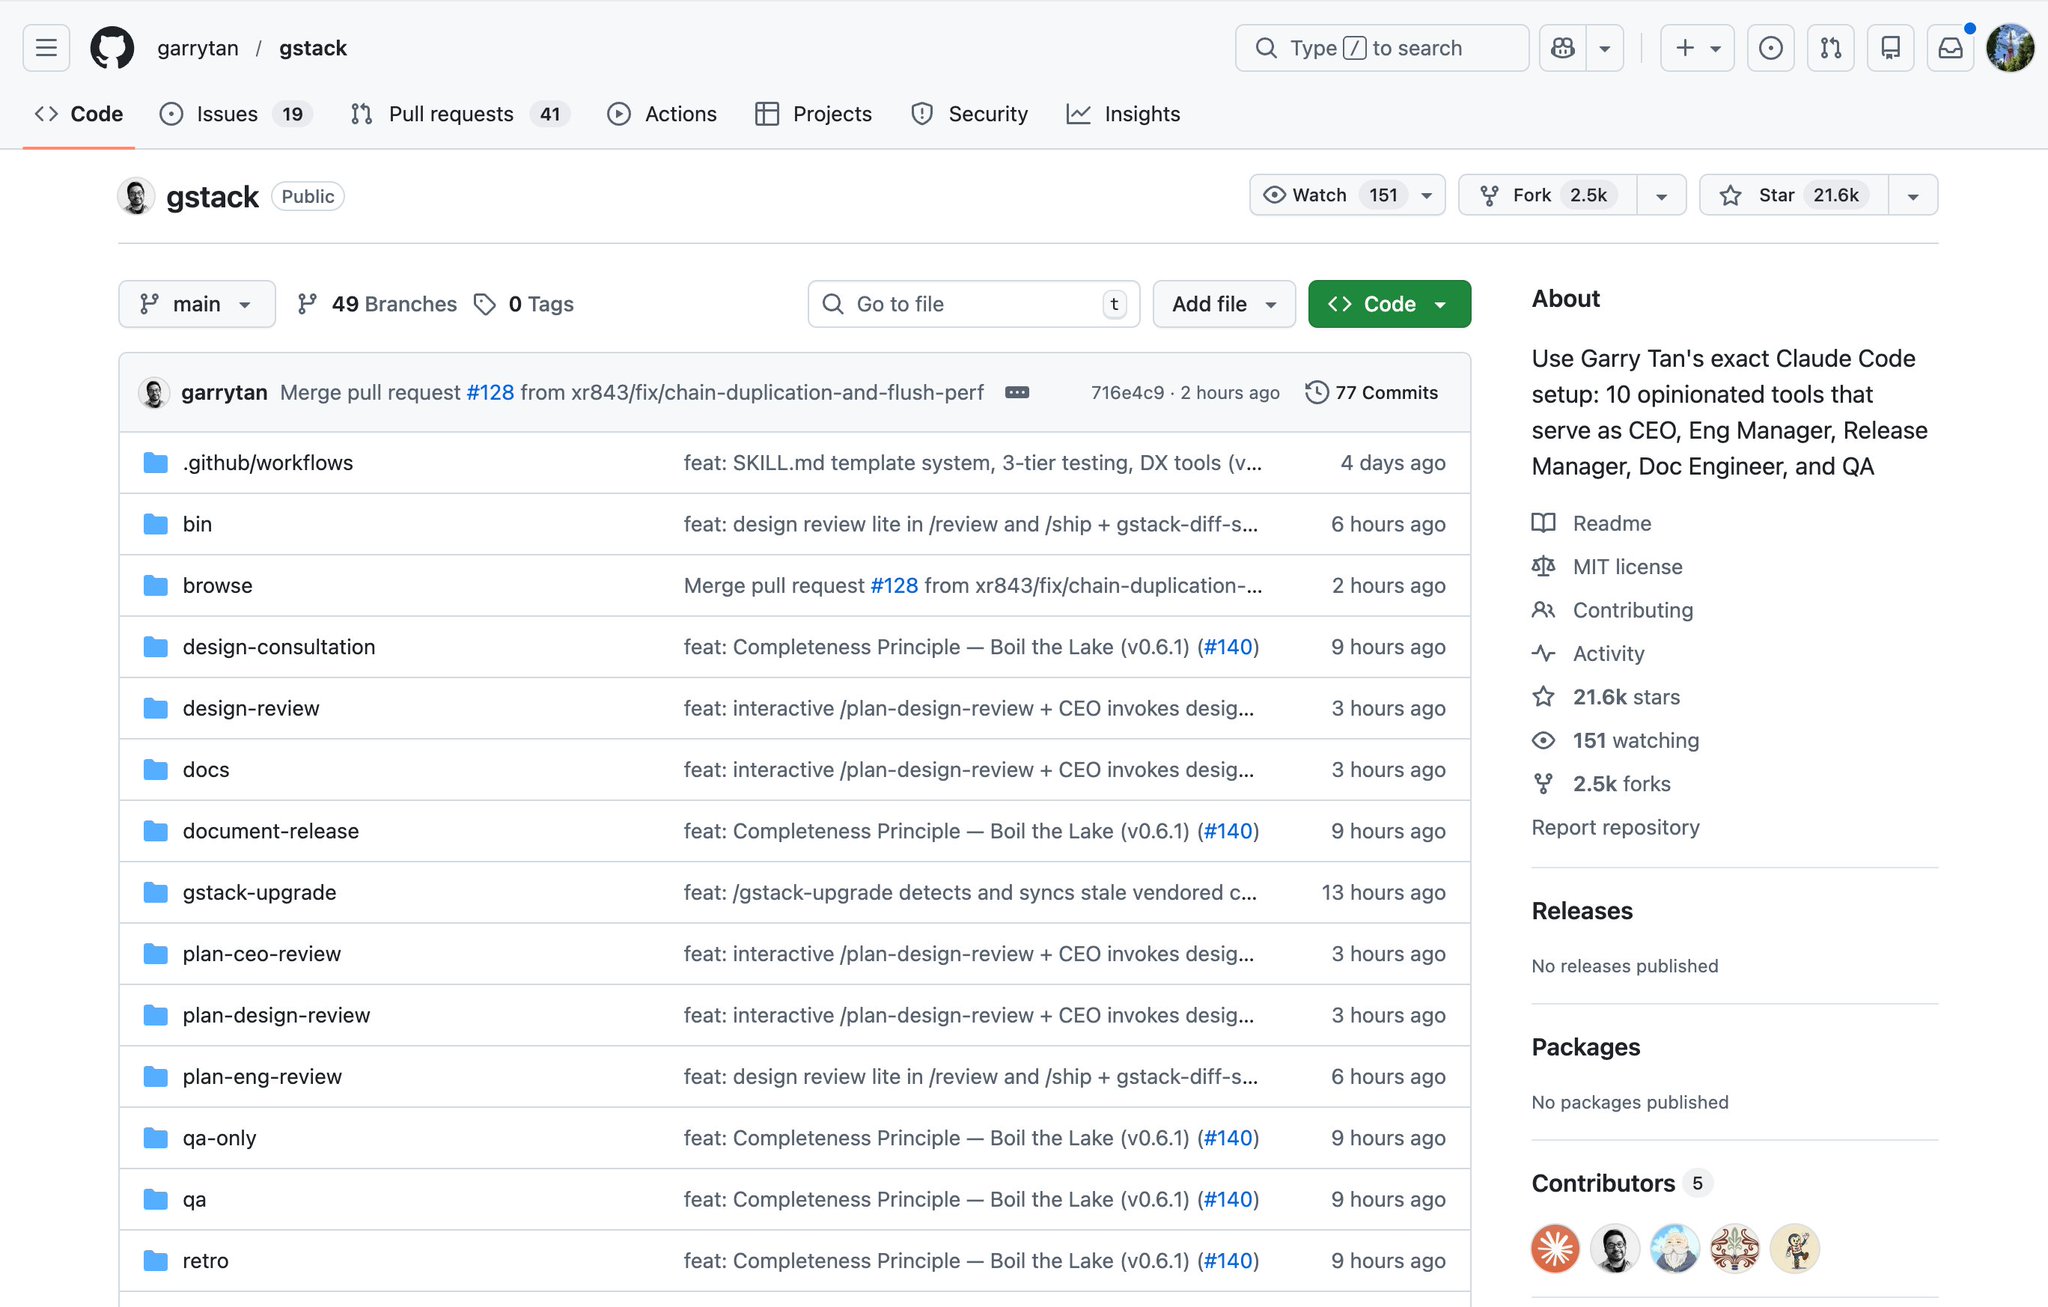Click the first contributor's orange avatar

coord(1555,1248)
